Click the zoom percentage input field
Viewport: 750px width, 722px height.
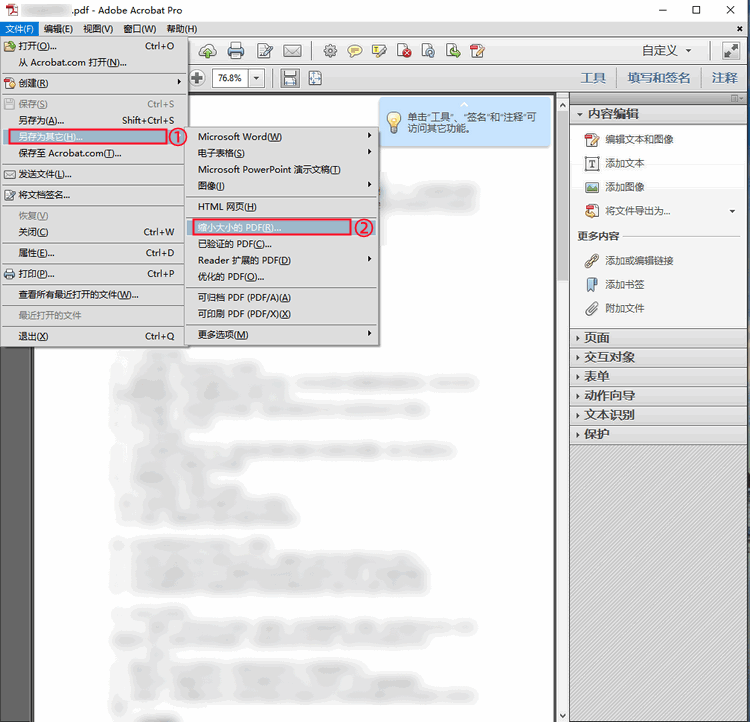(x=230, y=78)
